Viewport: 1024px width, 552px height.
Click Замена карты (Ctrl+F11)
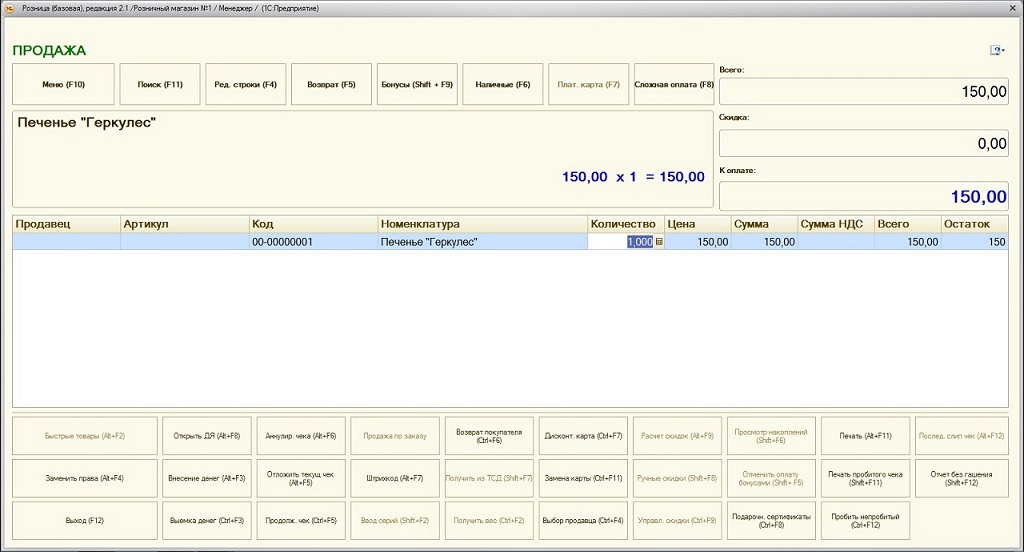[583, 478]
